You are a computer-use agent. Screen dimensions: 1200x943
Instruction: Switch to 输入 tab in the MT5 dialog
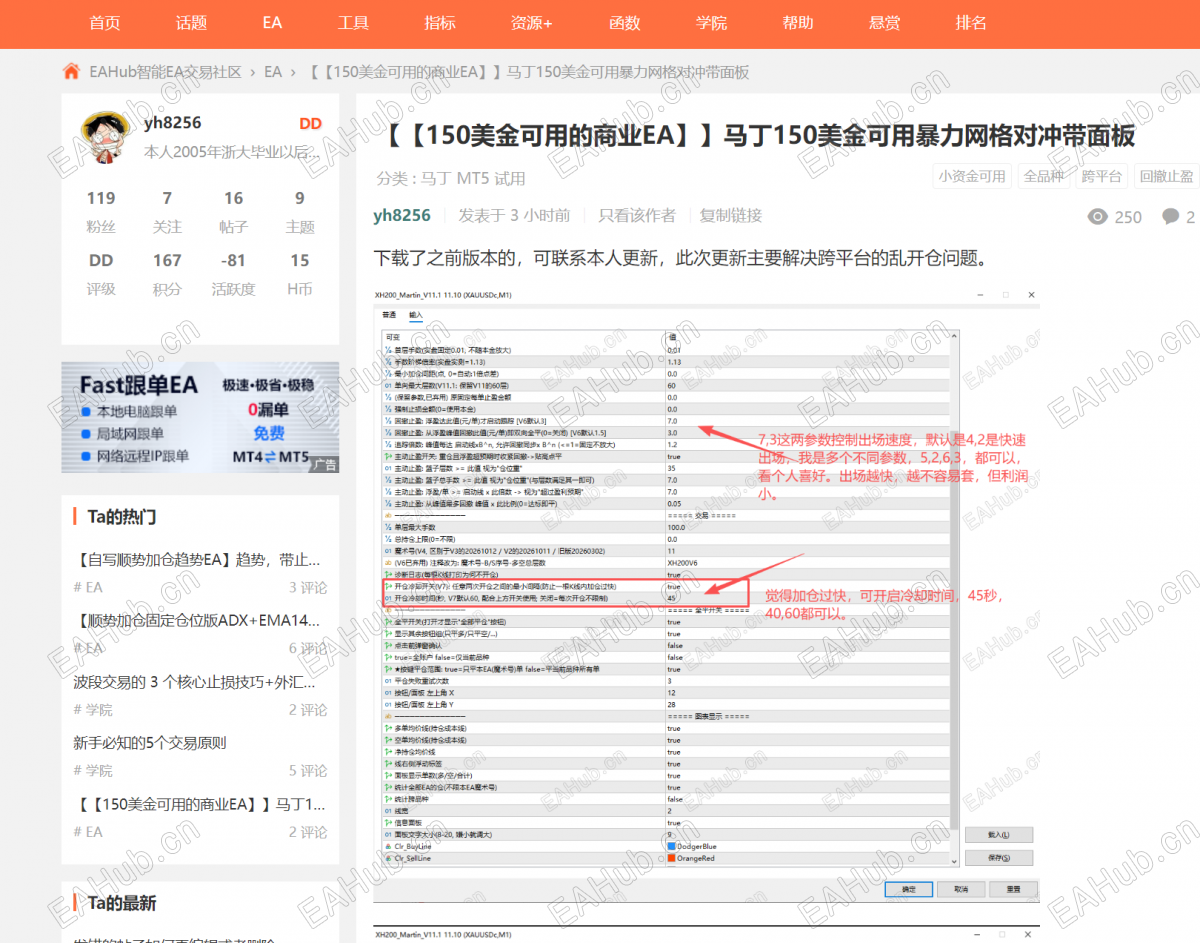click(416, 314)
